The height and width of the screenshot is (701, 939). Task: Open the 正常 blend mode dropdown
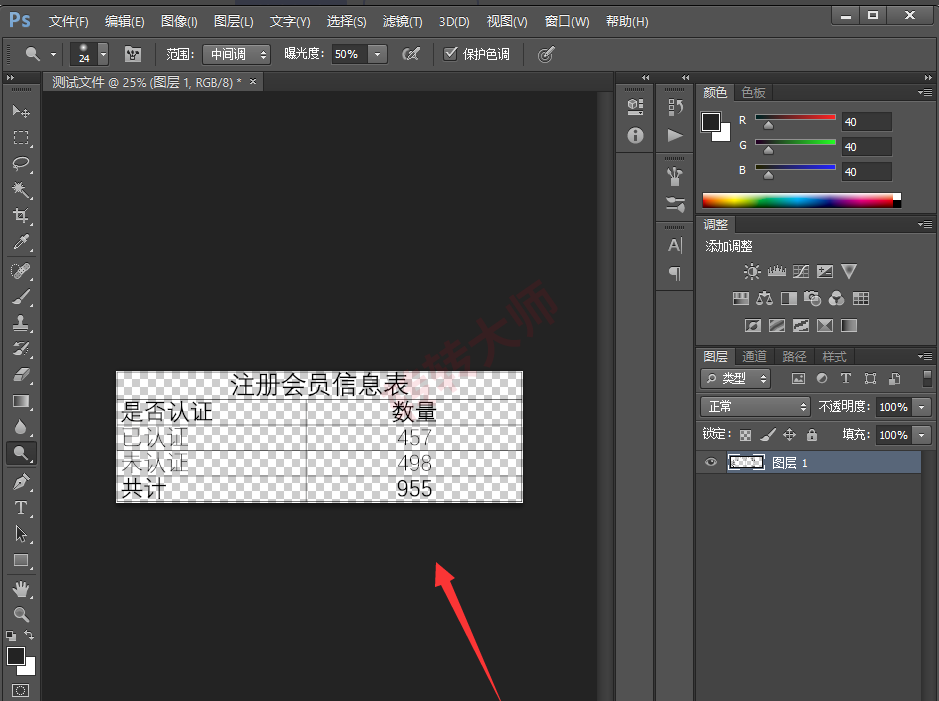[x=755, y=406]
